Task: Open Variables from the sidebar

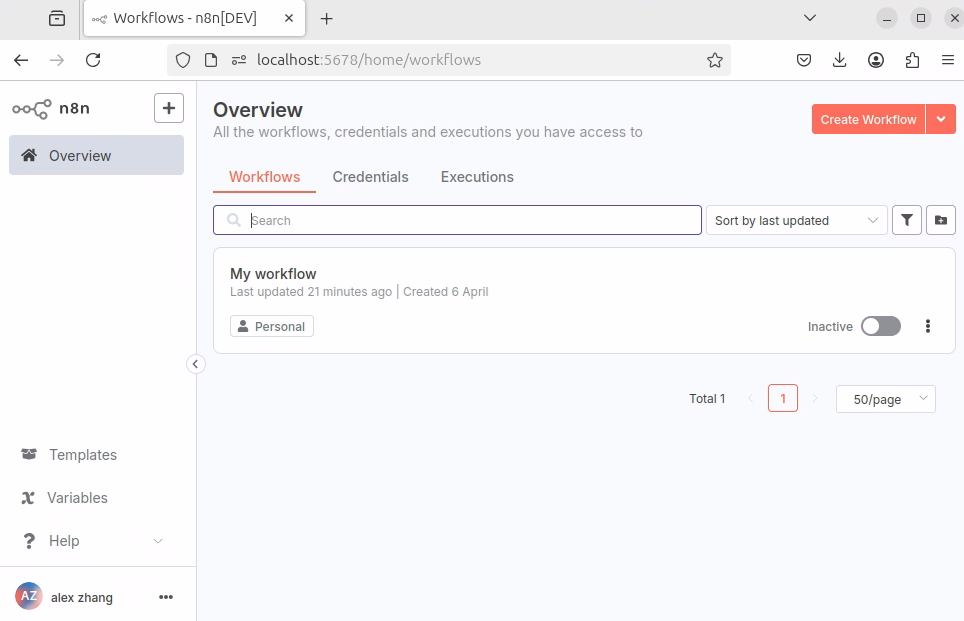Action: coord(65,497)
